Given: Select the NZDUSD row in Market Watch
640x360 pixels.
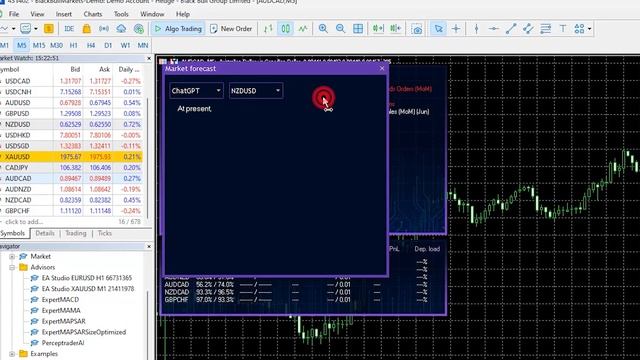Looking at the screenshot, I should [x=71, y=124].
